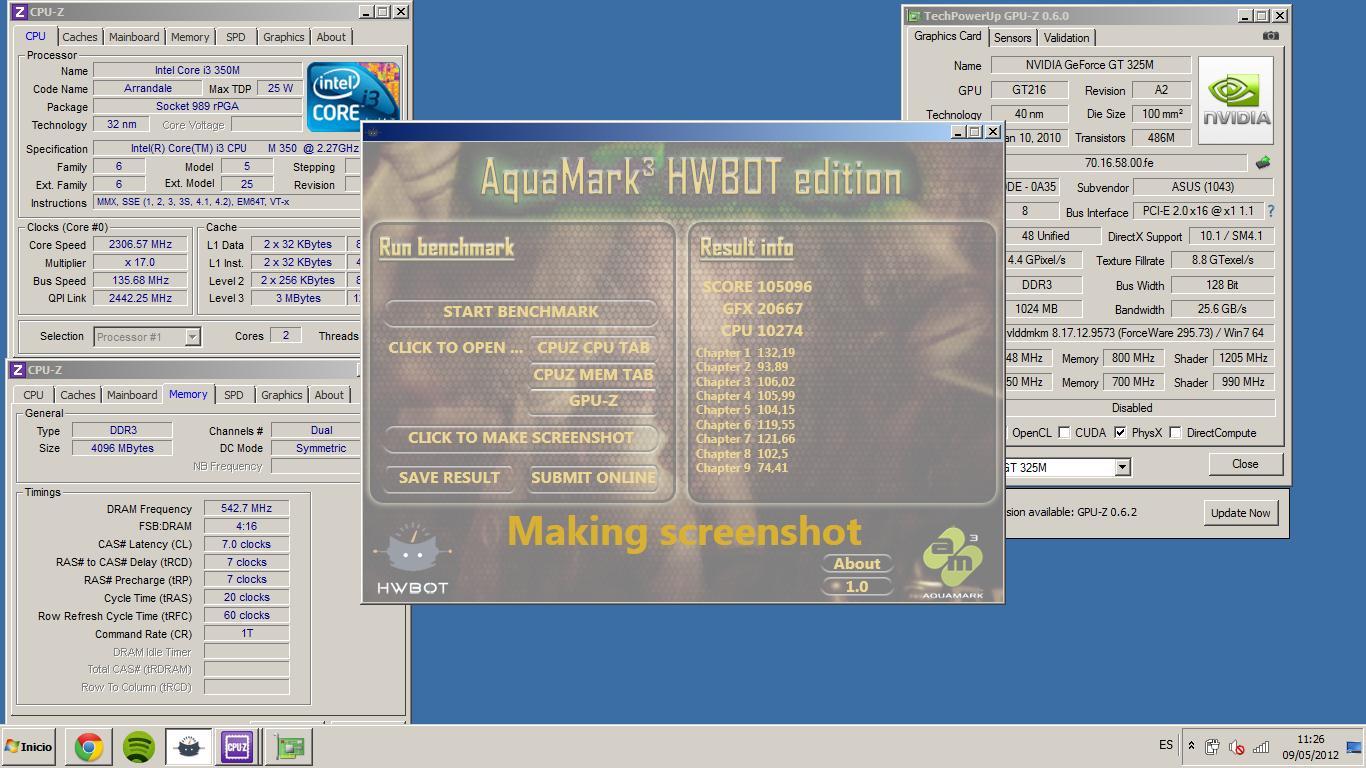Click the SCORE 105096 result text
This screenshot has width=1366, height=768.
coord(757,287)
